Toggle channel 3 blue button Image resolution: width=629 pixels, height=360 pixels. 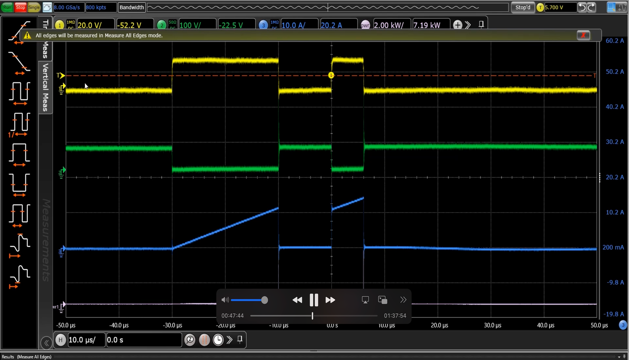point(263,25)
